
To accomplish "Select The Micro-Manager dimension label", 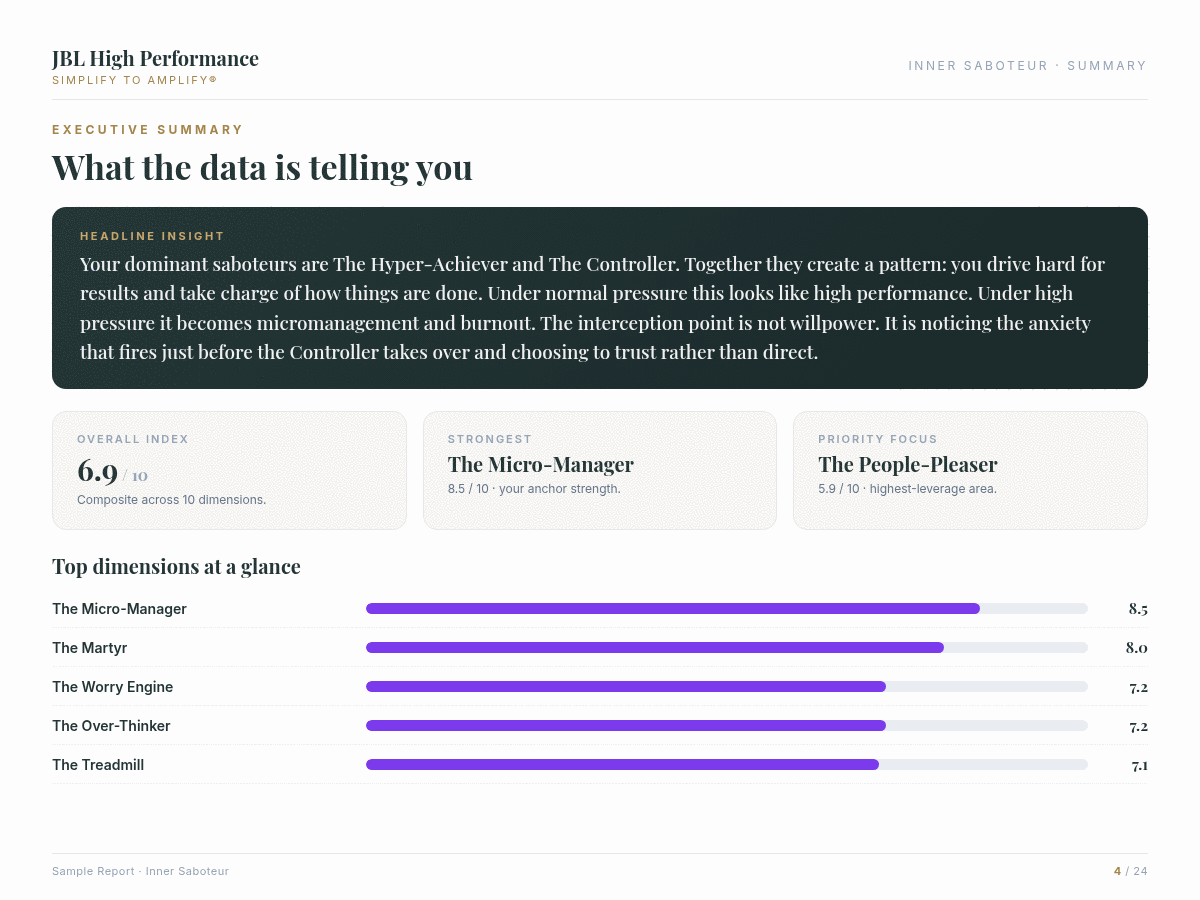I will pyautogui.click(x=119, y=609).
